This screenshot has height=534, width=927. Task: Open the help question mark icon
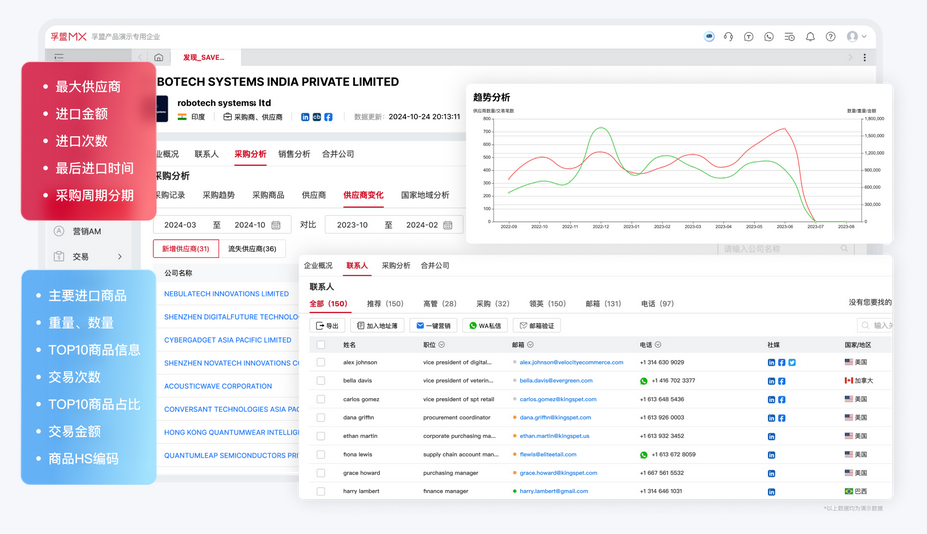coord(830,37)
